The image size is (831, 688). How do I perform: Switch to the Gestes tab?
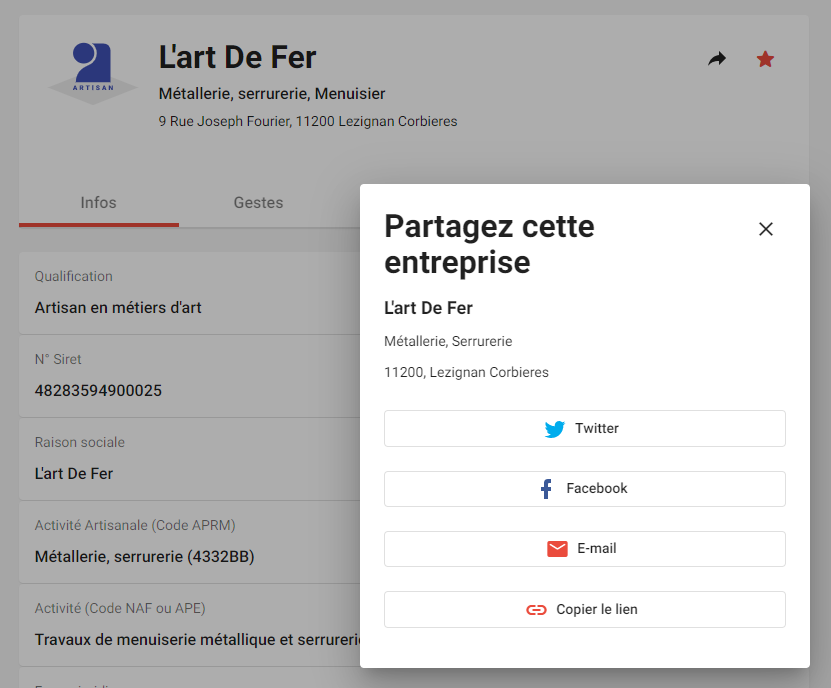[259, 203]
